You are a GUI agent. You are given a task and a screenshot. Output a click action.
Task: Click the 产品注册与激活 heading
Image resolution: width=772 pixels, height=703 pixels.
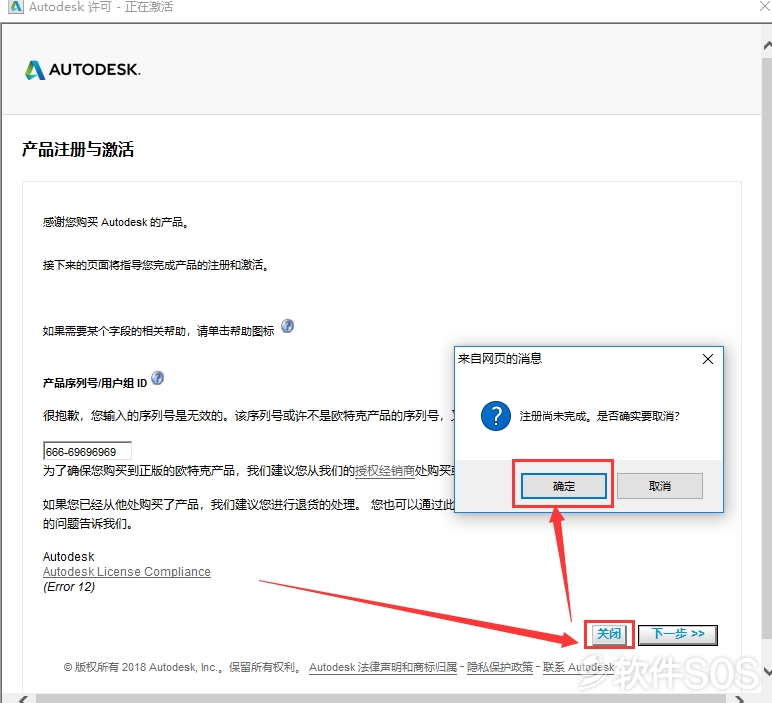click(78, 150)
